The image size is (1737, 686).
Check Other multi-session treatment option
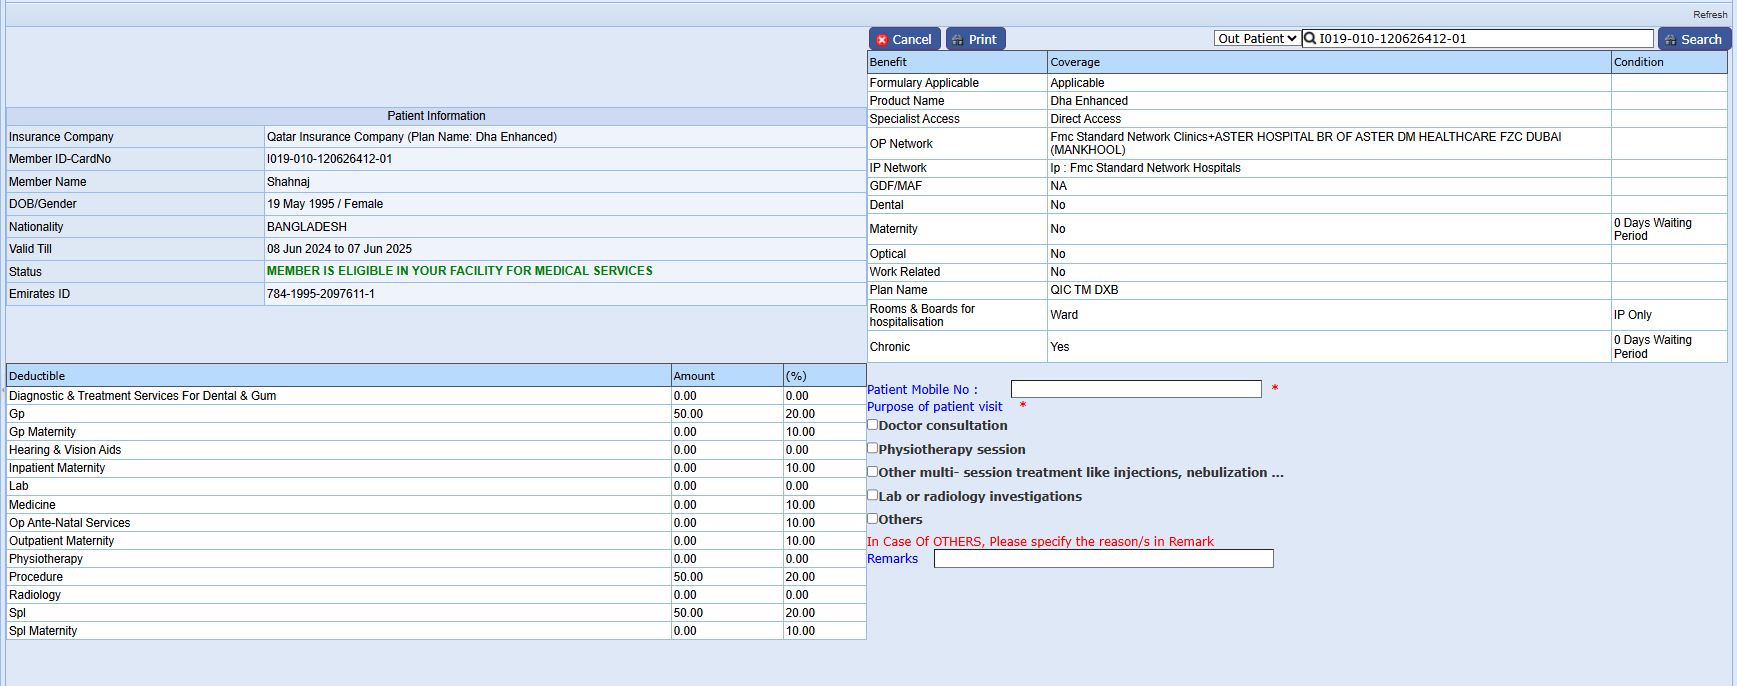pyautogui.click(x=873, y=472)
